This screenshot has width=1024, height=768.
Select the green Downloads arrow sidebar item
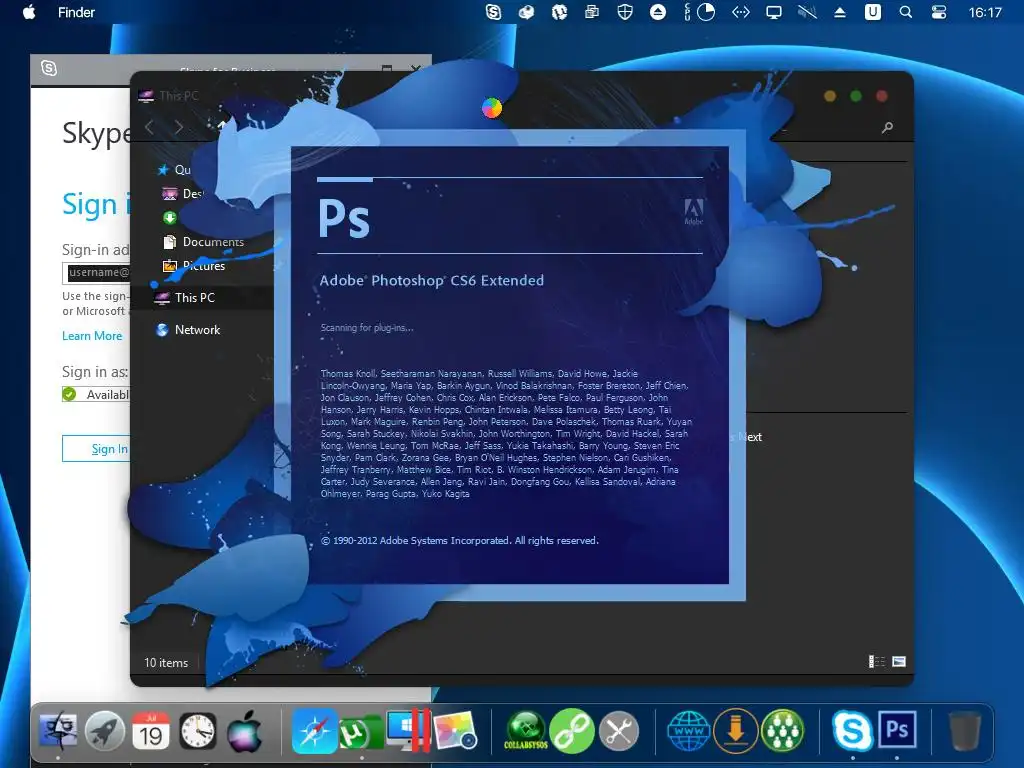pos(170,218)
